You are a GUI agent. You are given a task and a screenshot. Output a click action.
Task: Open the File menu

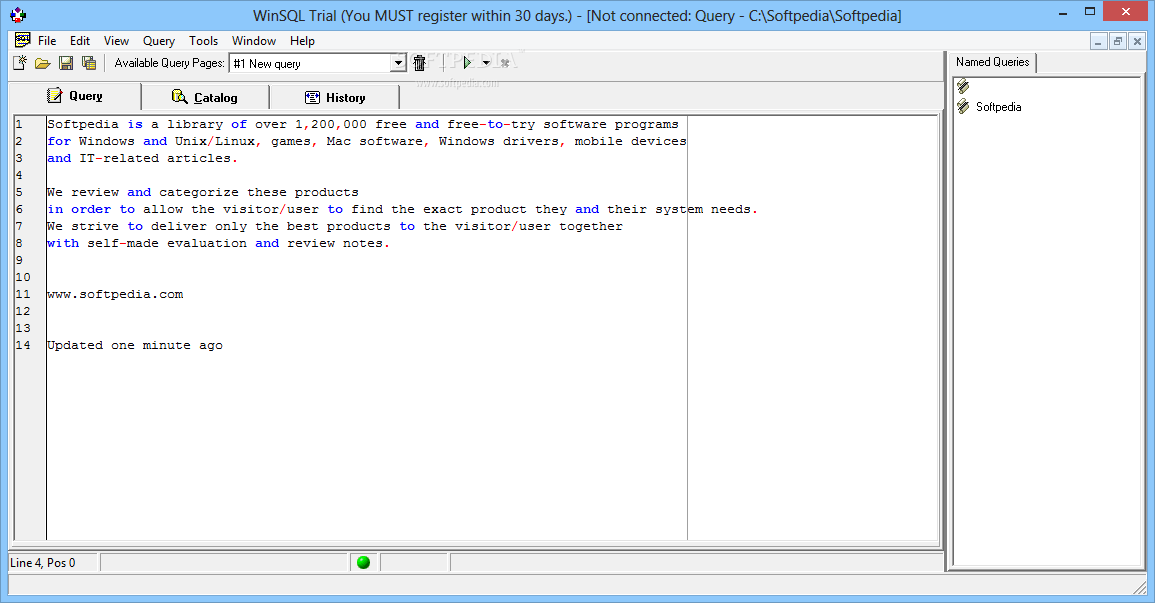click(x=47, y=41)
